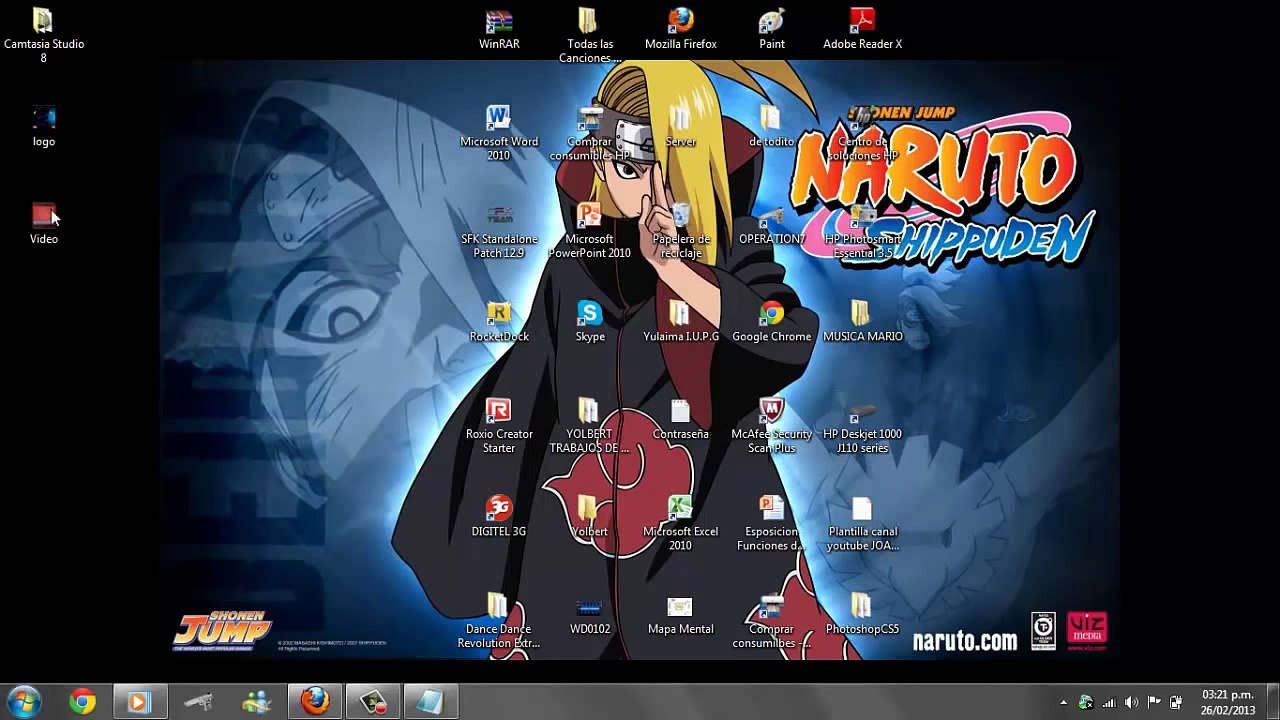Select the Plantilla canal youtube file
1280x720 pixels.
(x=862, y=523)
